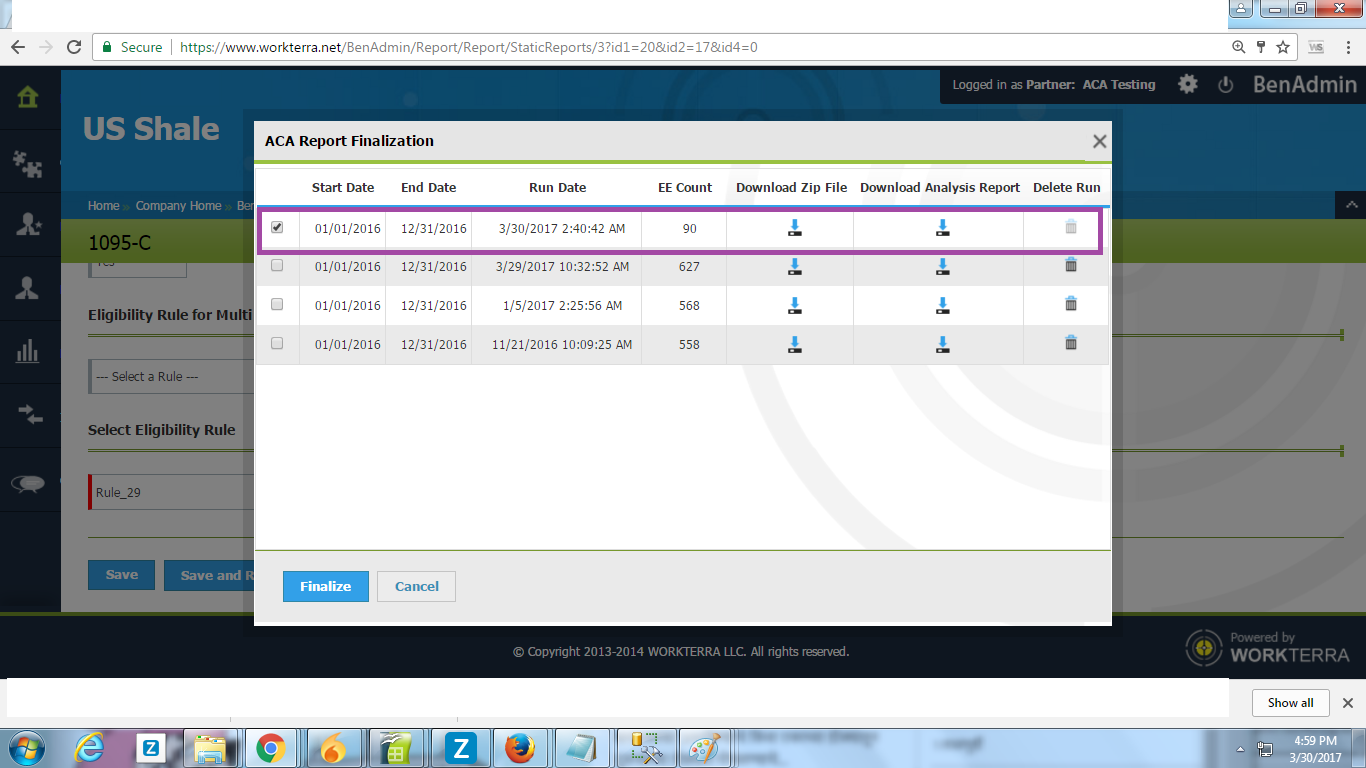Delete the 3/29/2017 run
Image resolution: width=1366 pixels, height=768 pixels.
(1070, 266)
